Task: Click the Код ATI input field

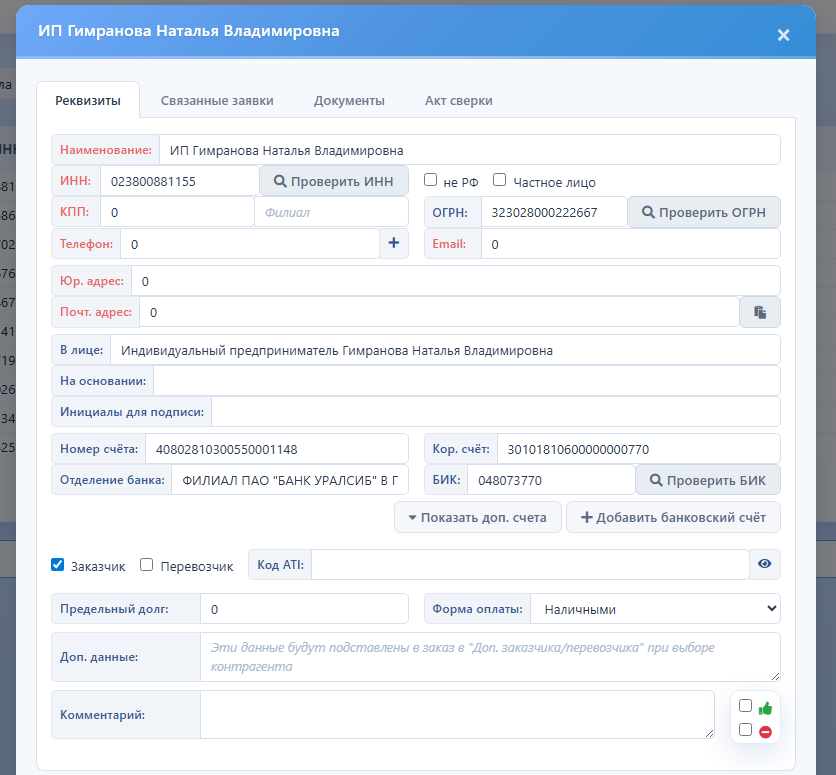Action: (530, 564)
